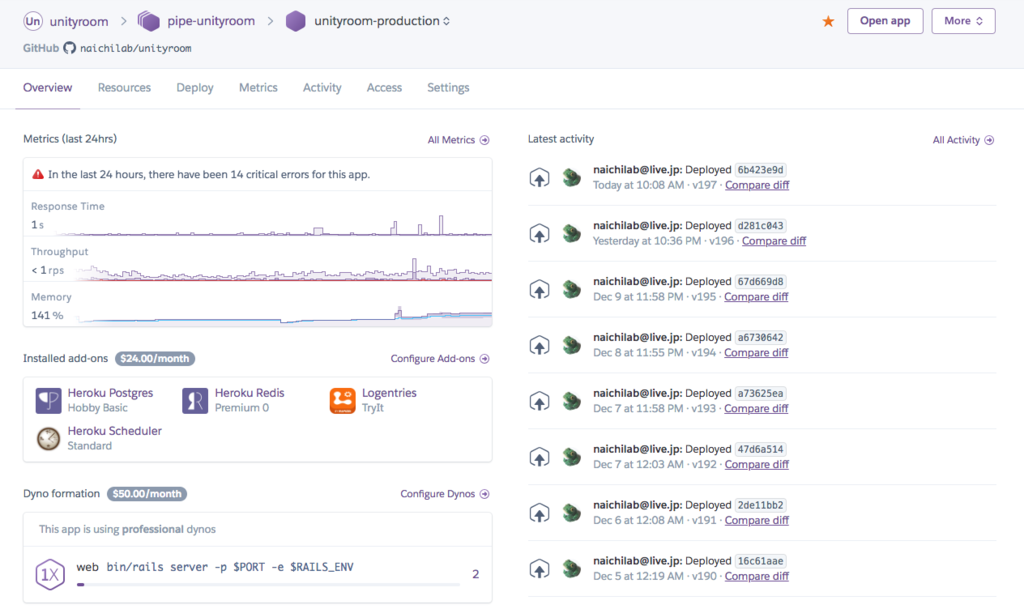Open the More dropdown menu
The height and width of the screenshot is (609, 1024).
(963, 21)
